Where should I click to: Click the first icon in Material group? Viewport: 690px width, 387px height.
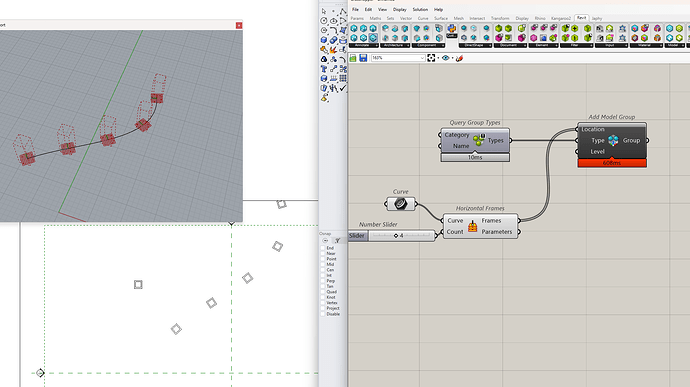point(635,29)
